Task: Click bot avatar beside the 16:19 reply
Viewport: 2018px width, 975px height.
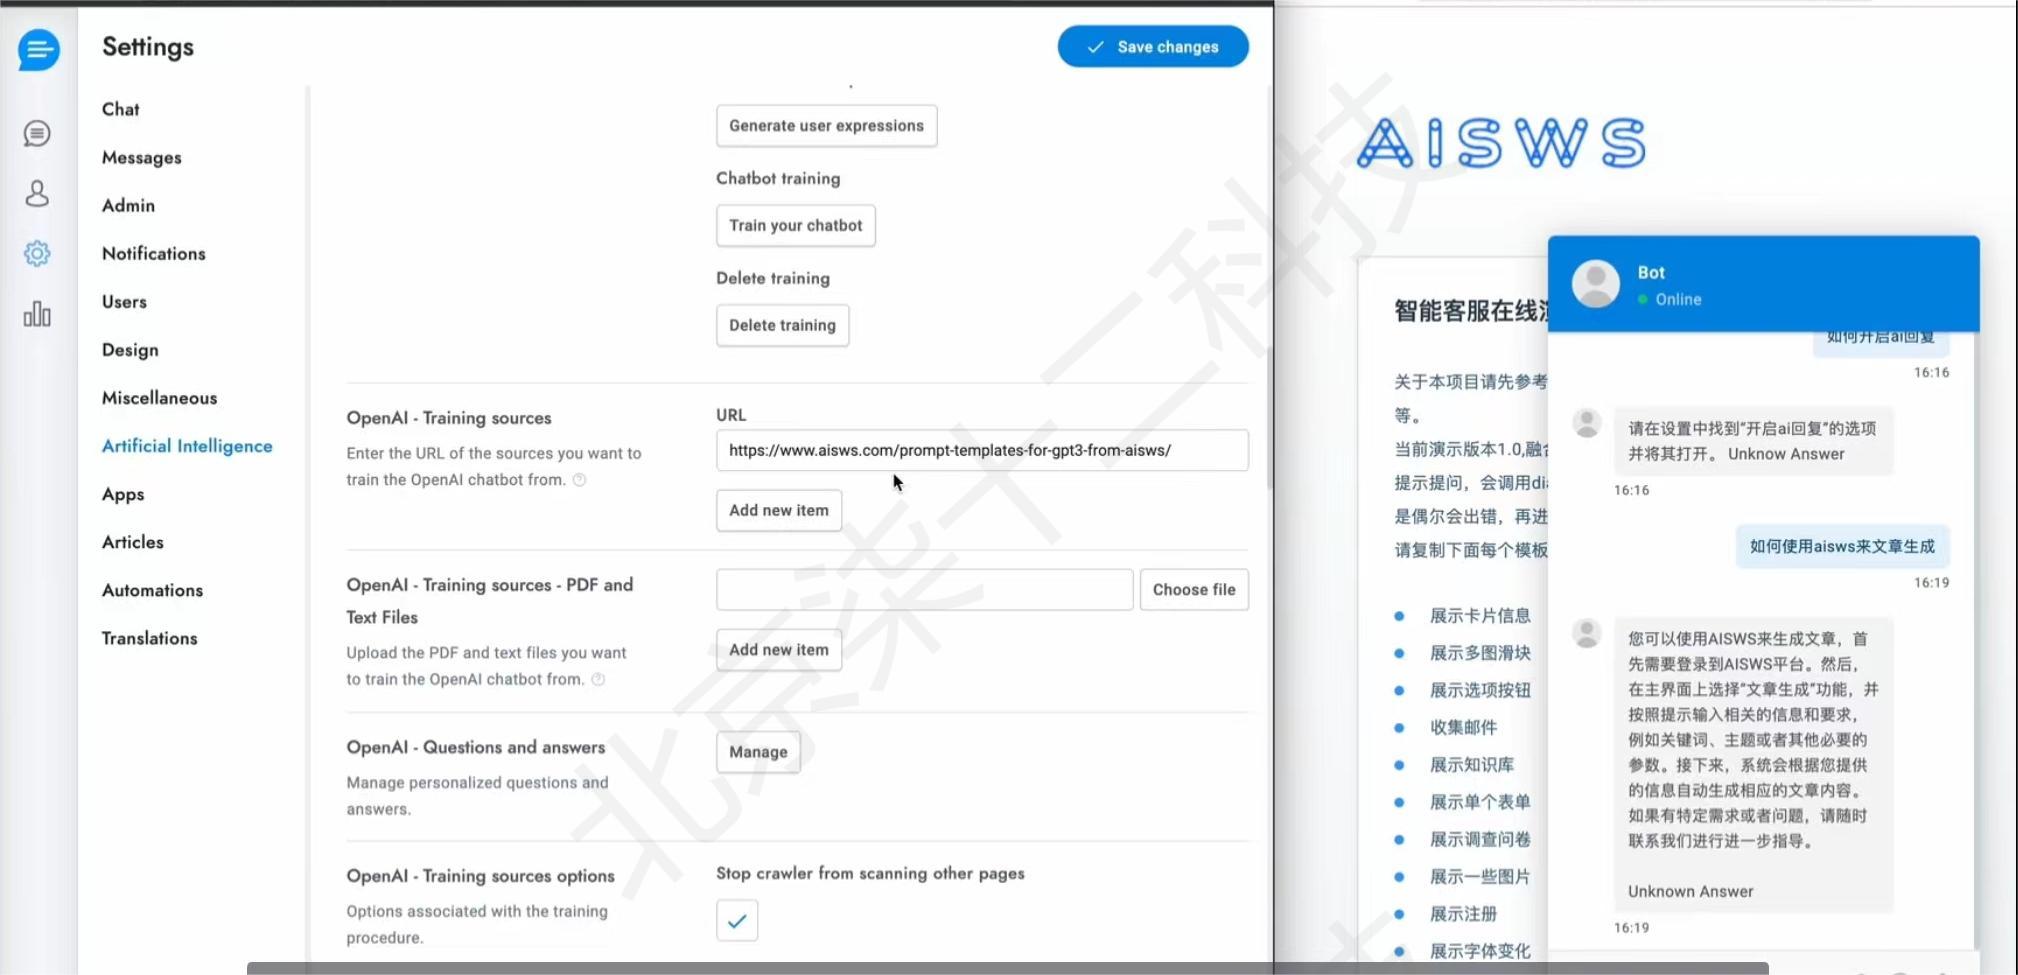Action: 1587,633
